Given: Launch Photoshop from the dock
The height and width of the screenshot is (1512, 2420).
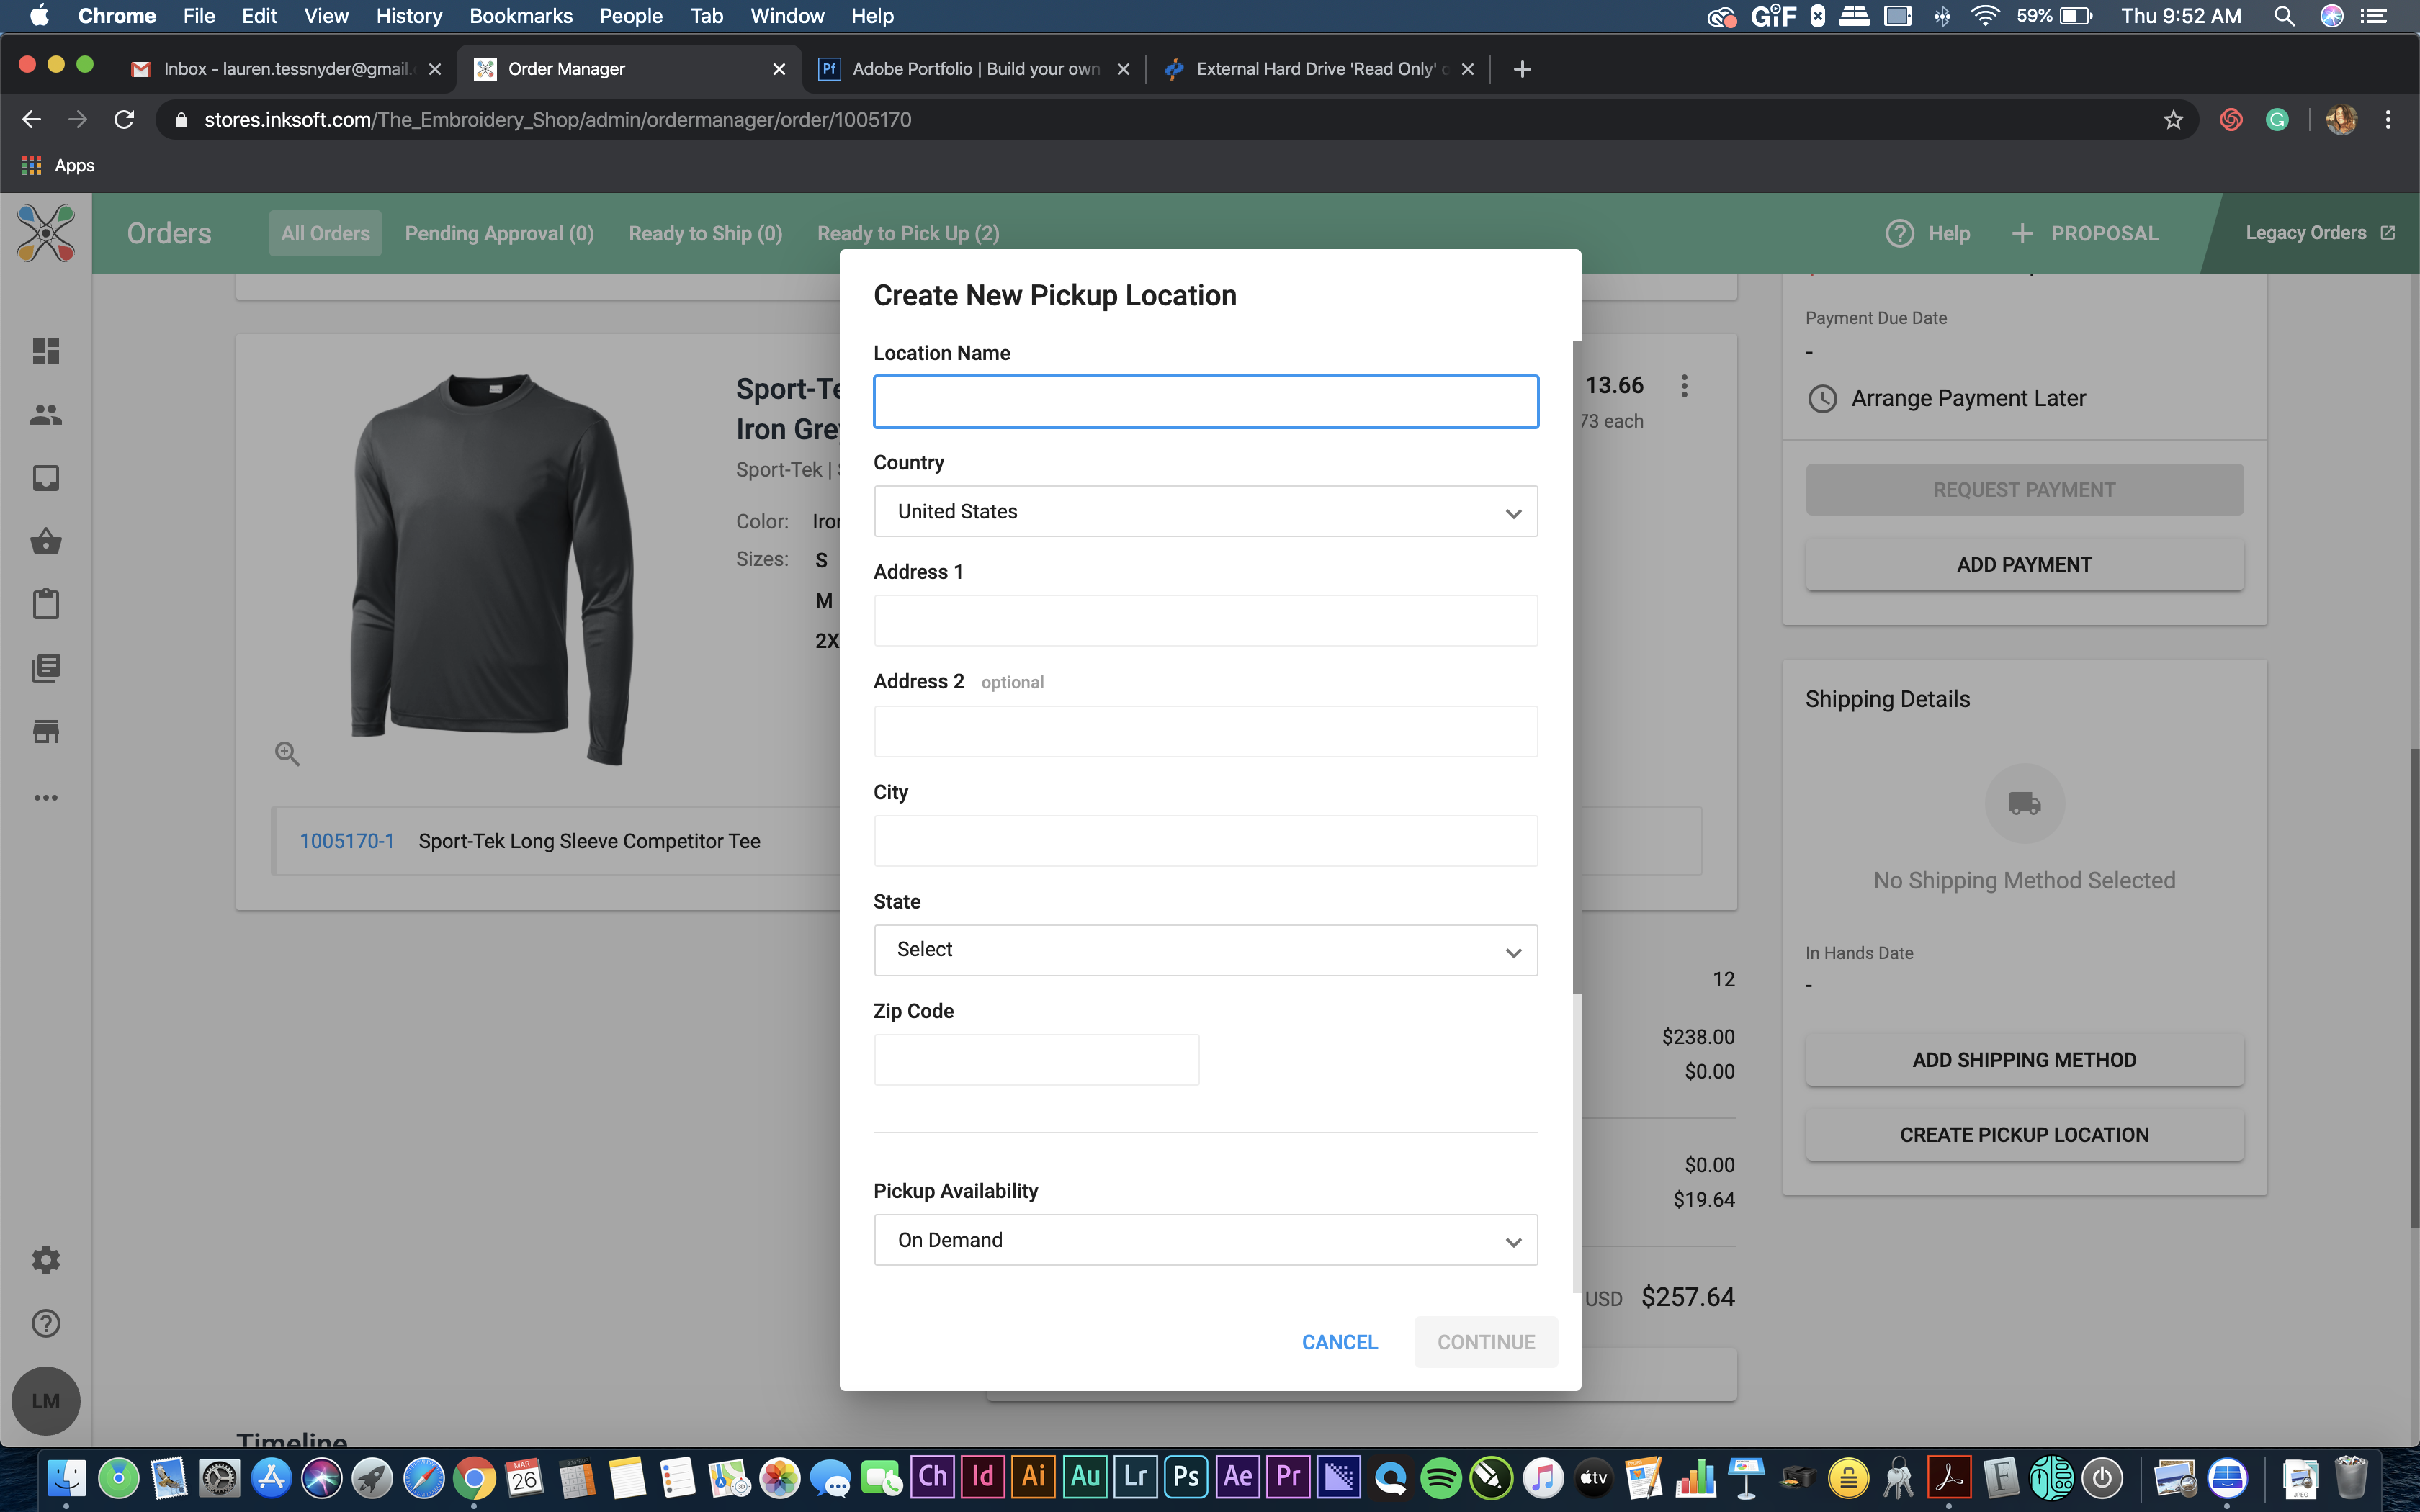Looking at the screenshot, I should point(1186,1477).
